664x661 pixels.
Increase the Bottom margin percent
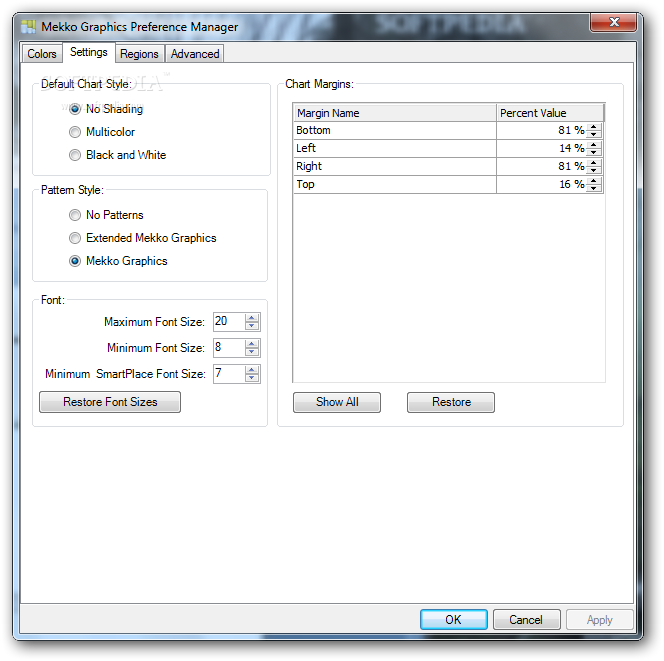tap(594, 127)
